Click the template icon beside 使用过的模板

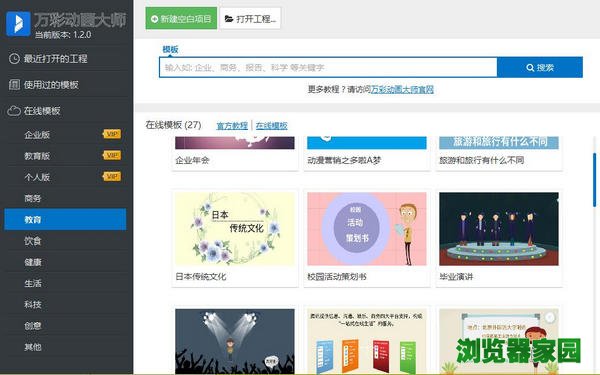[14, 85]
